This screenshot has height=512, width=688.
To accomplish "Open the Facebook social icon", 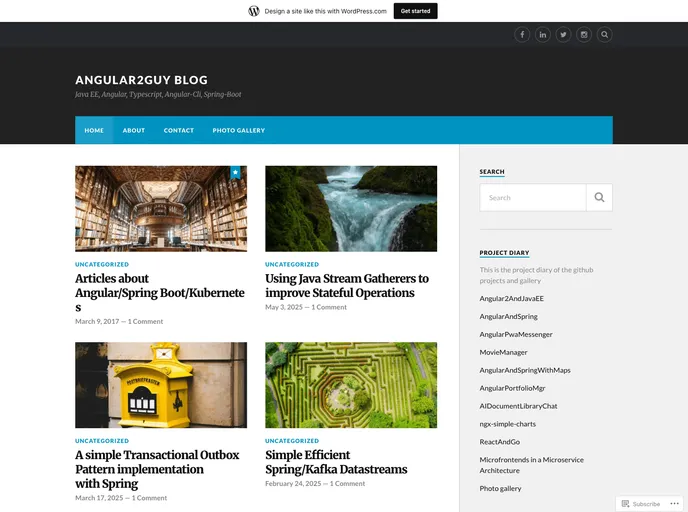I will pos(522,35).
